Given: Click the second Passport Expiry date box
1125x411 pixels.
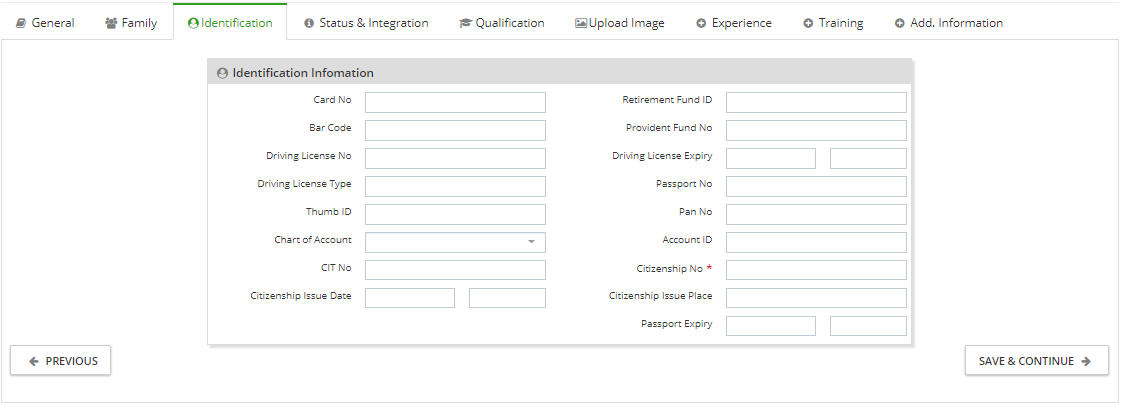Looking at the screenshot, I should pyautogui.click(x=868, y=326).
